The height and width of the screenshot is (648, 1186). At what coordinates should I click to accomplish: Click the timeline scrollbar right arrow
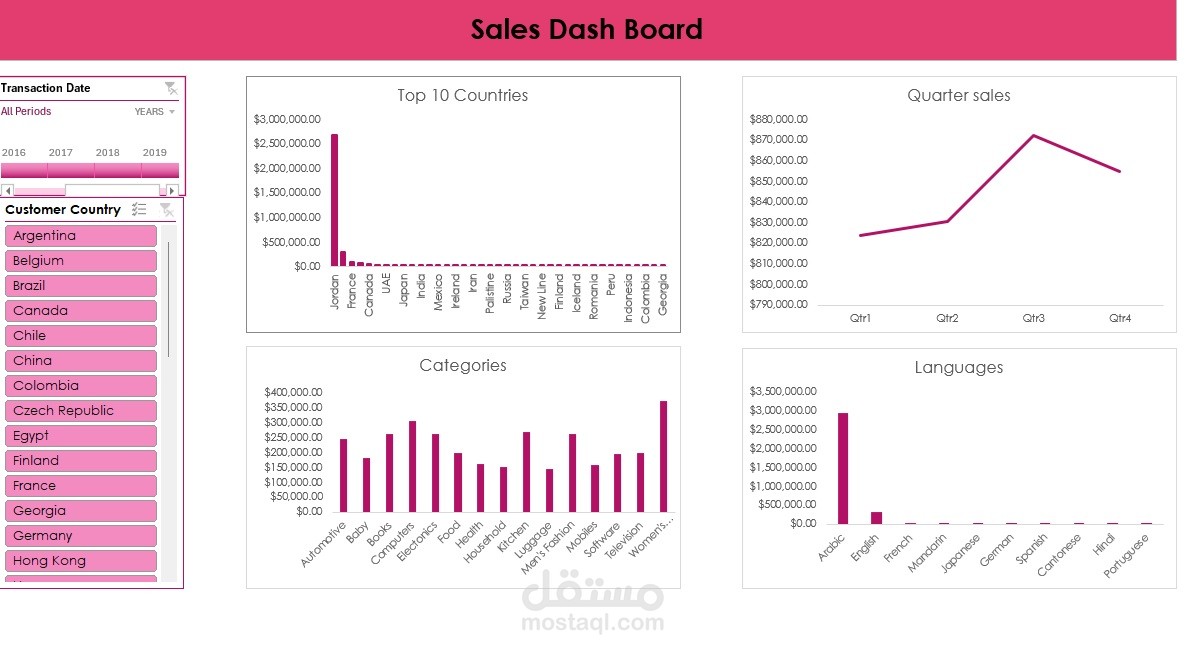point(172,191)
